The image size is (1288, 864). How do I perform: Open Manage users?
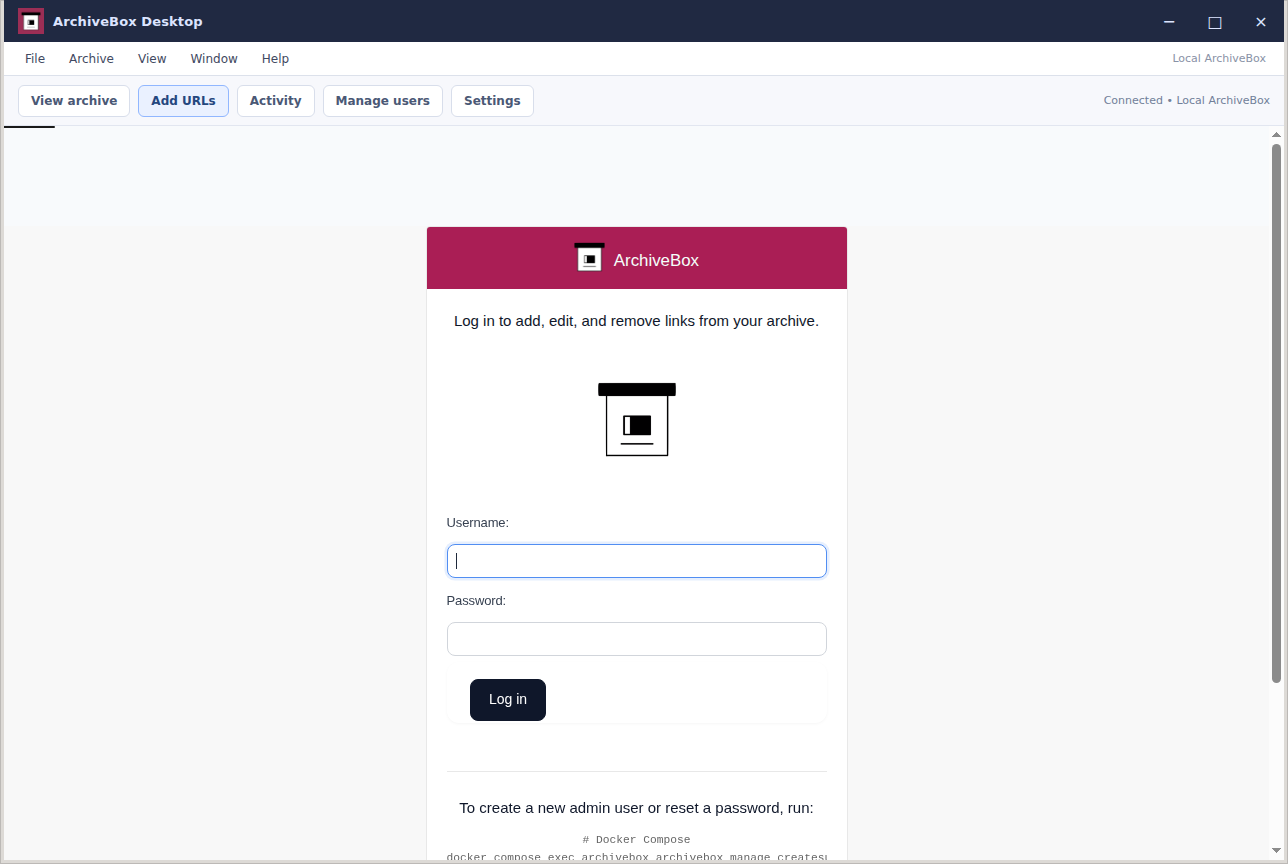[383, 101]
